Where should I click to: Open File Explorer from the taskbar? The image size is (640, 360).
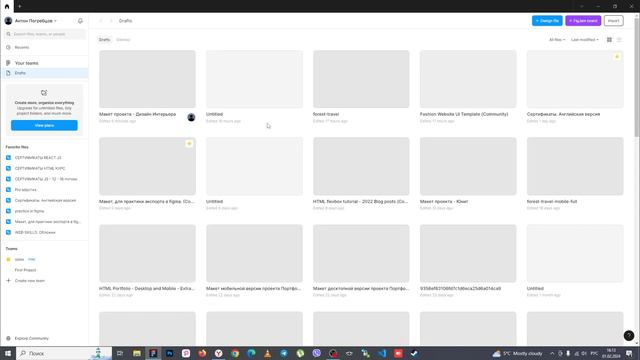pos(137,353)
